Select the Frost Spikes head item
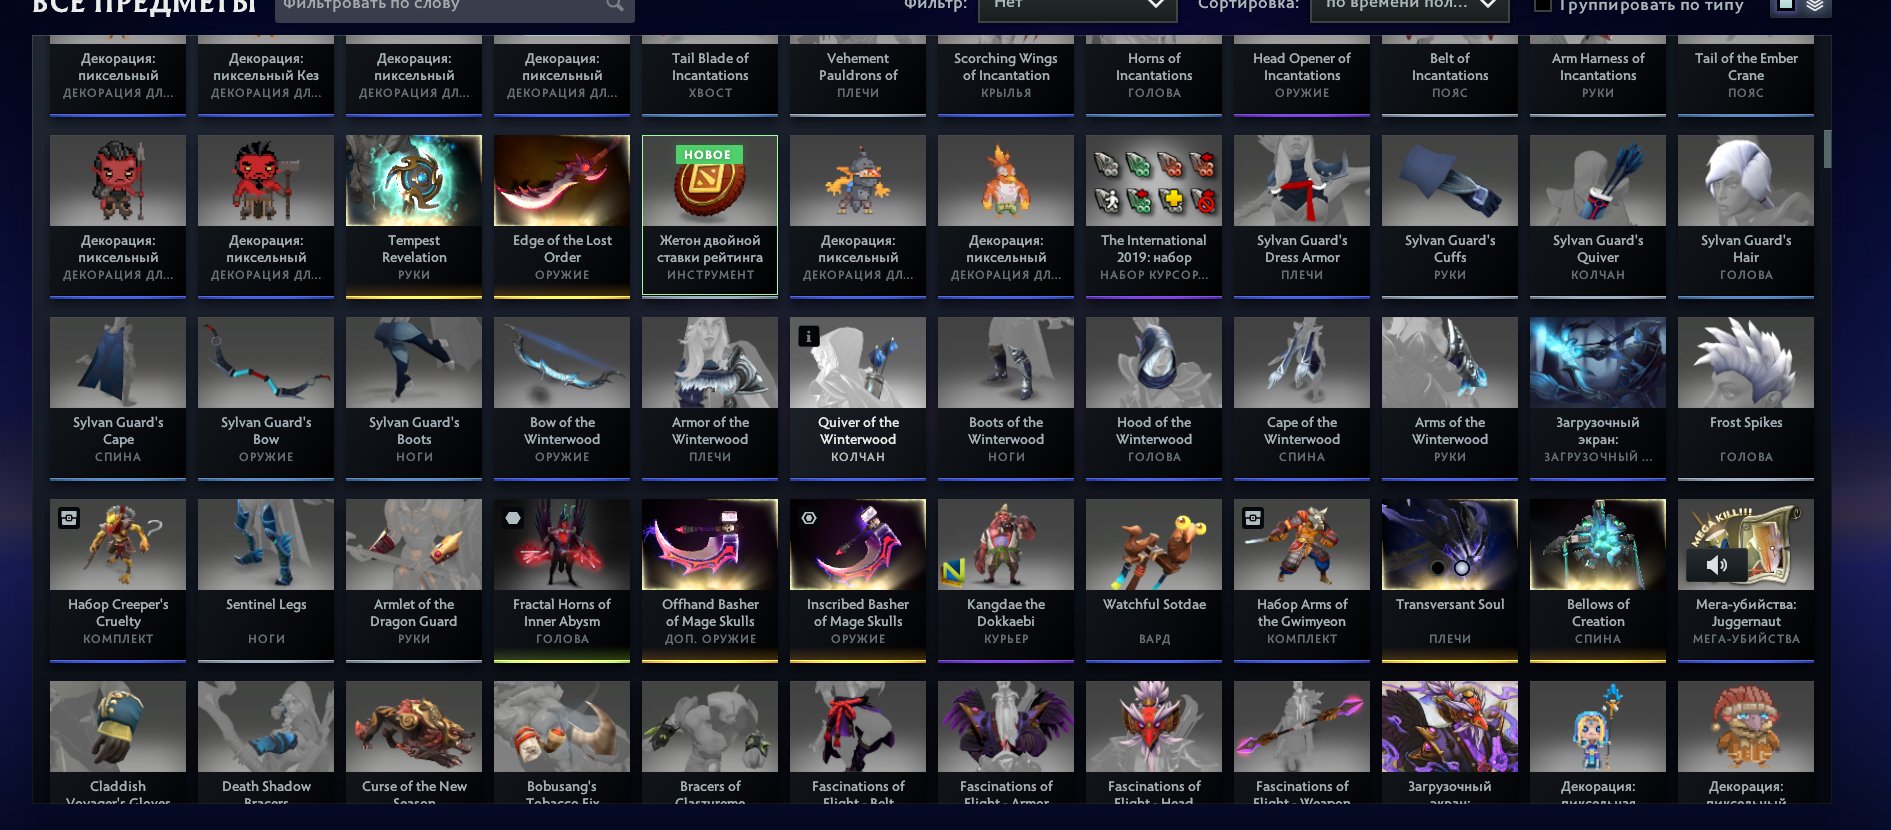This screenshot has width=1891, height=830. click(x=1746, y=398)
